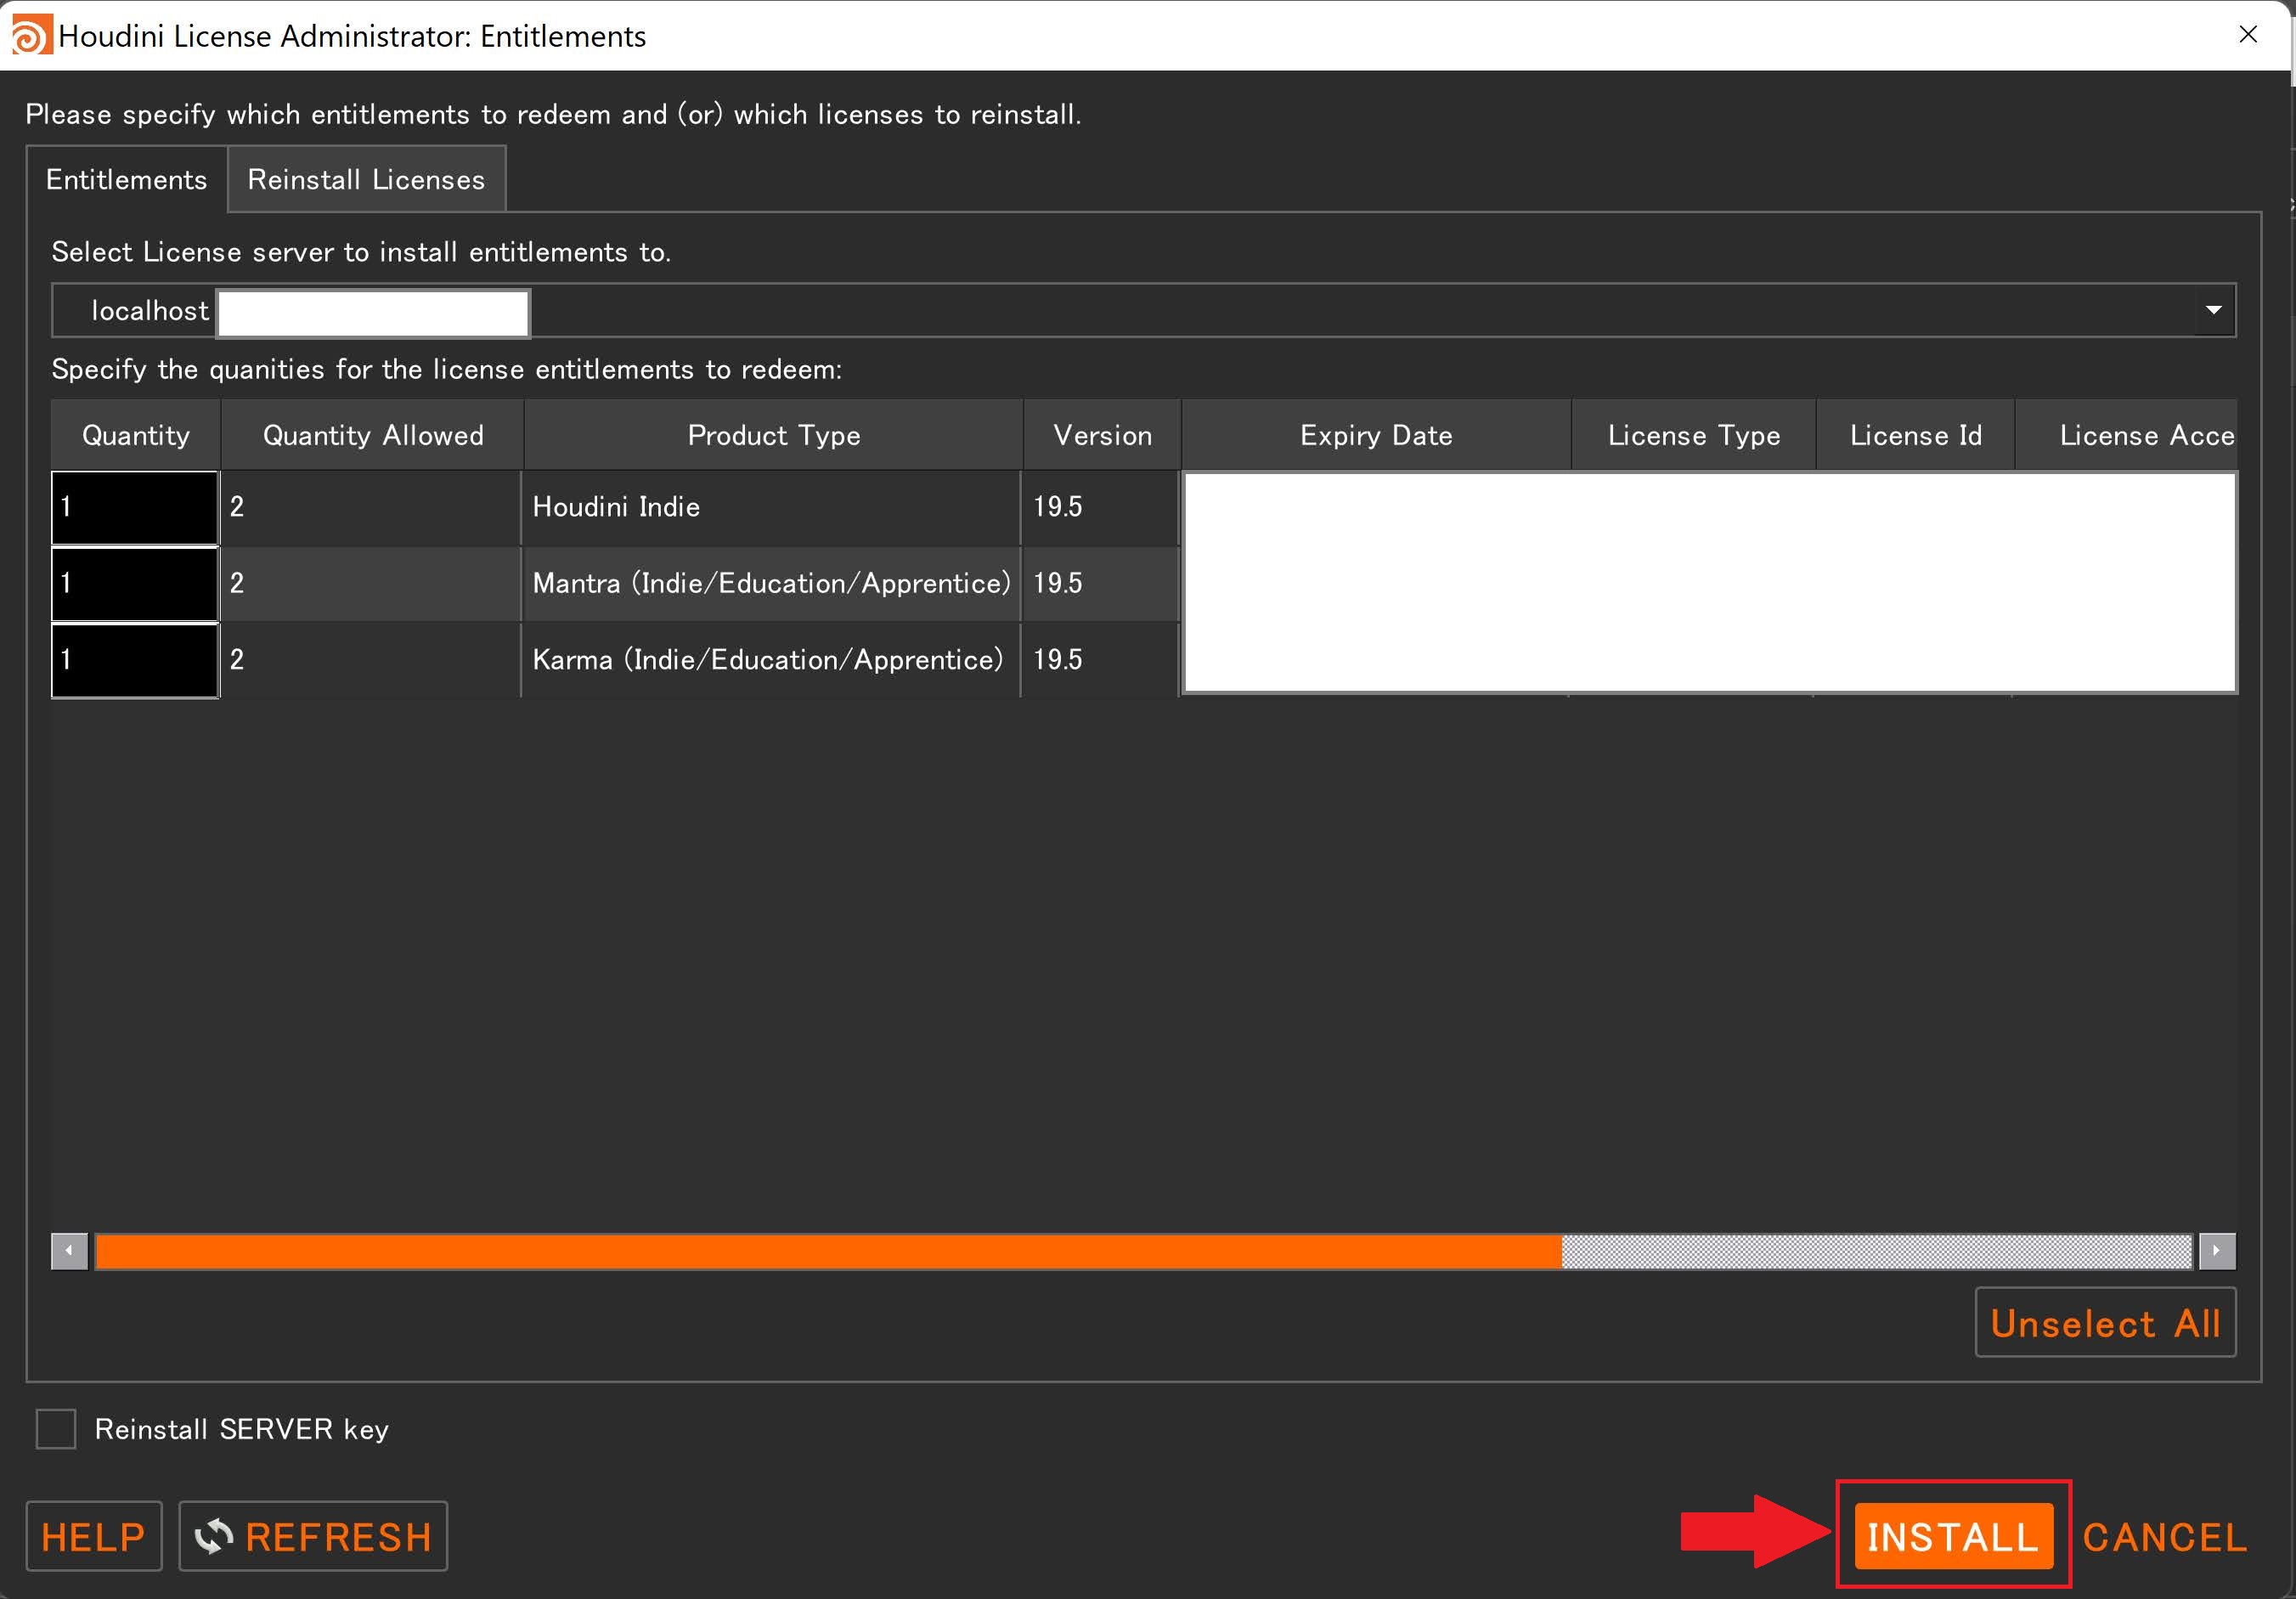Image resolution: width=2296 pixels, height=1599 pixels.
Task: Enable the Reinstall SERVER key checkbox
Action: (56, 1429)
